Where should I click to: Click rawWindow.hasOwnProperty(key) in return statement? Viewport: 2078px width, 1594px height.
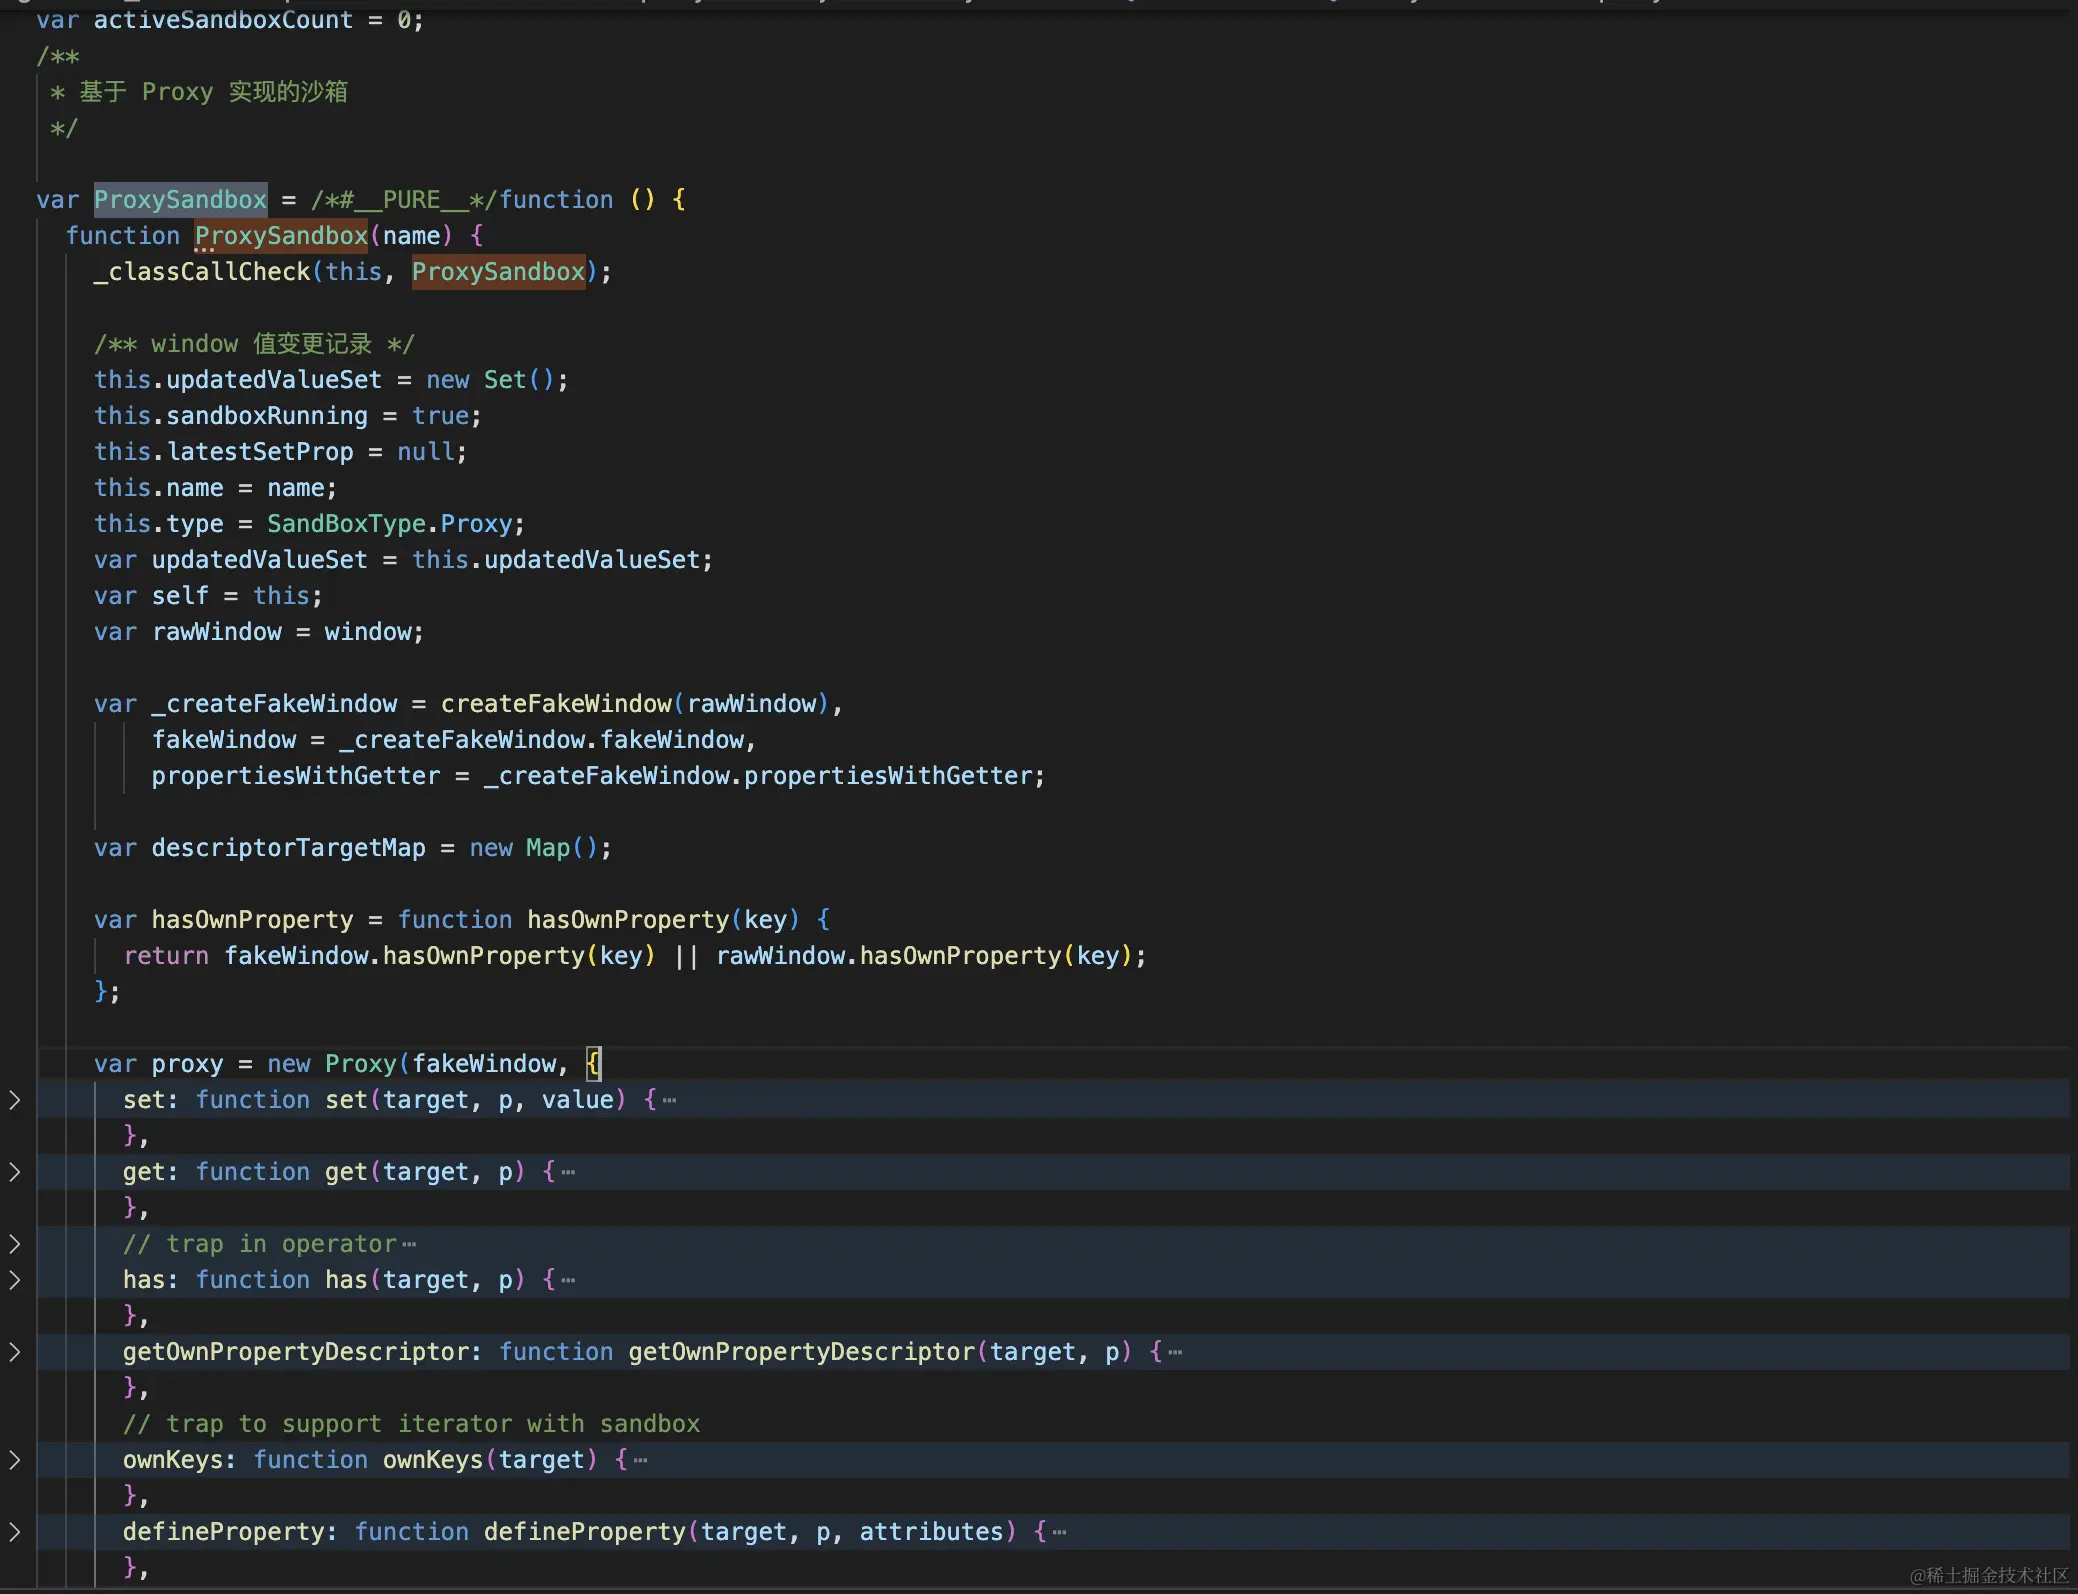point(924,956)
